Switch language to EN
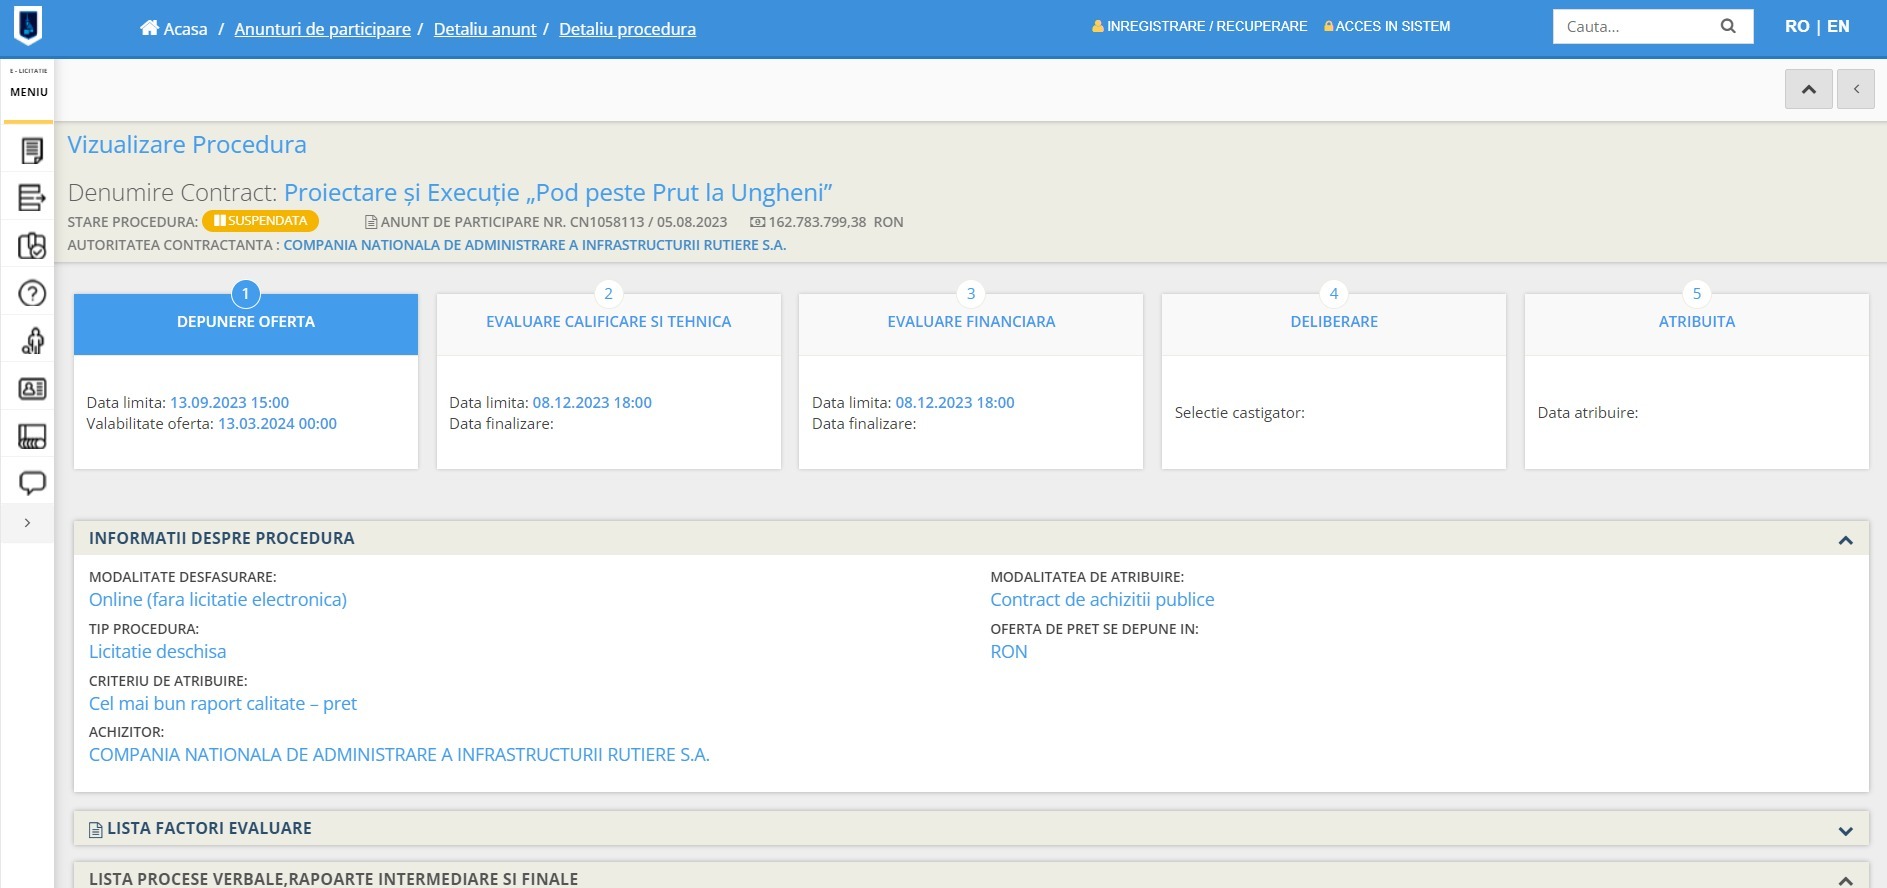 click(x=1838, y=26)
